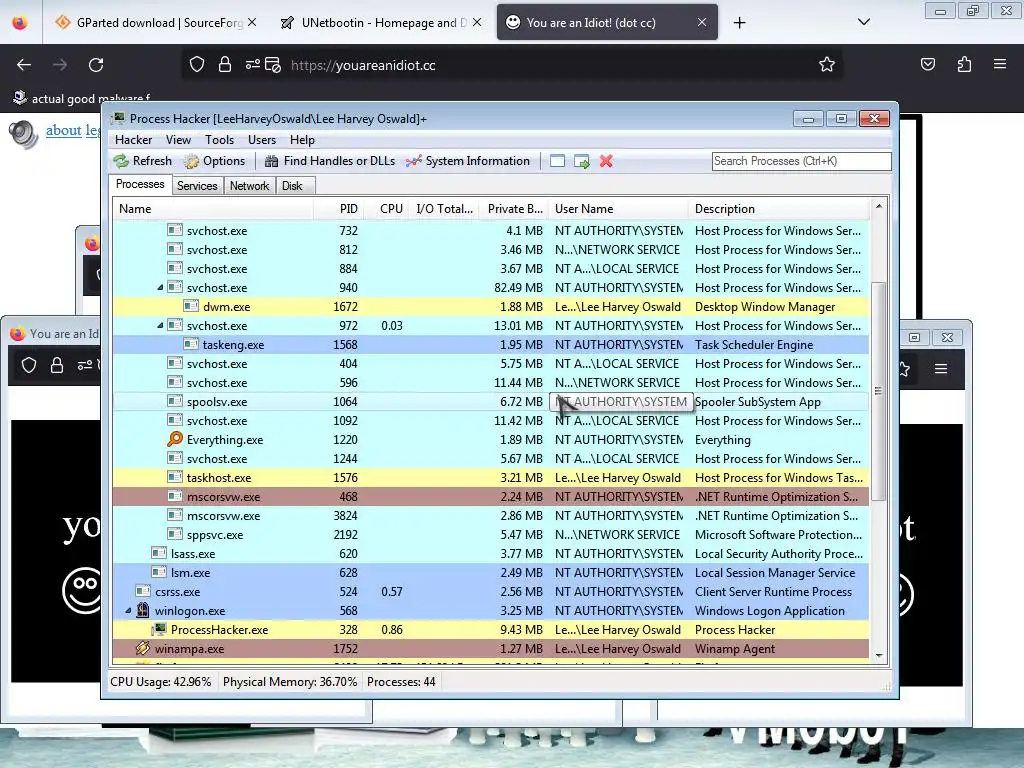Sort by the Description column header
1024x768 pixels.
pos(778,209)
